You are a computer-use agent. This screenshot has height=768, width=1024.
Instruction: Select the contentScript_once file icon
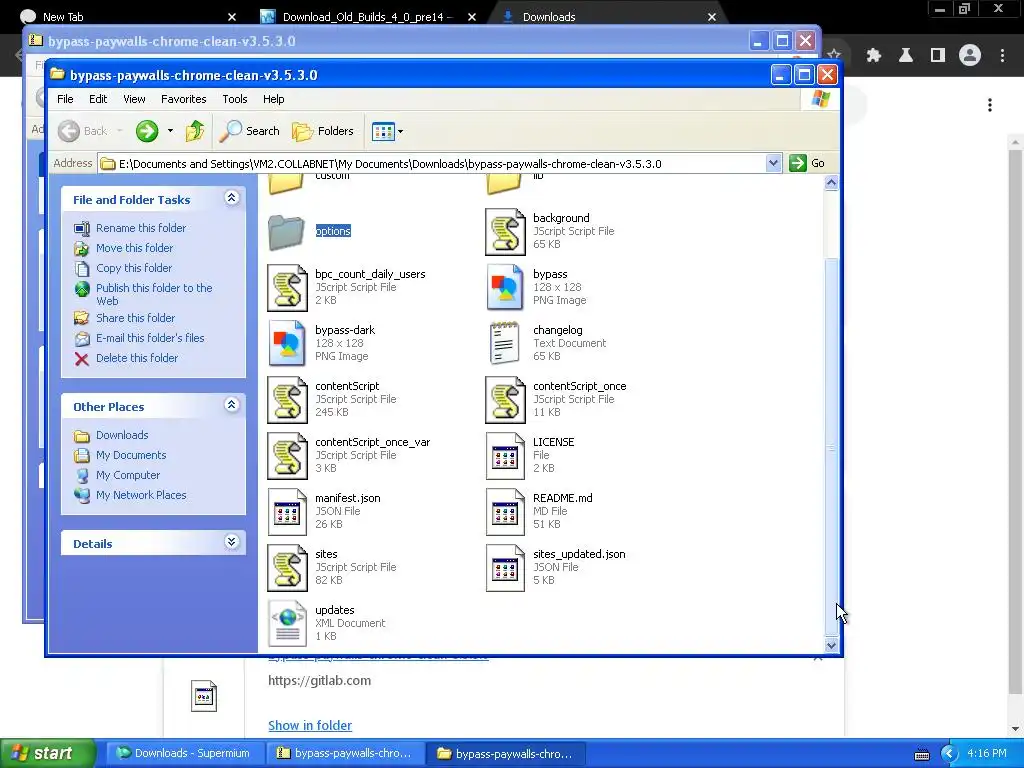[x=505, y=400]
